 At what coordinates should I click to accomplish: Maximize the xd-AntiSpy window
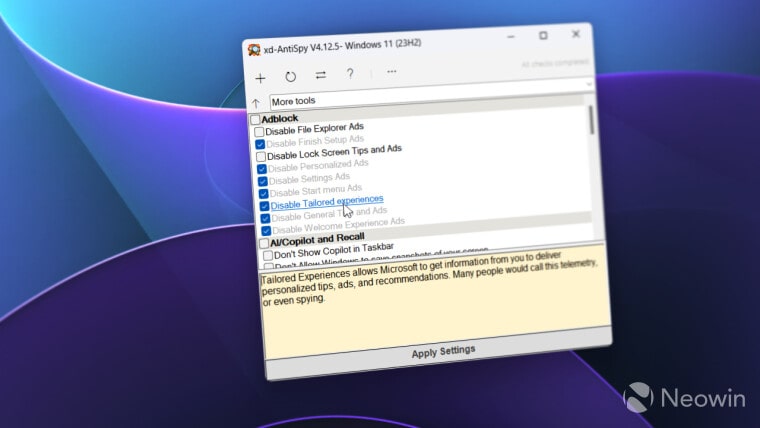[543, 35]
